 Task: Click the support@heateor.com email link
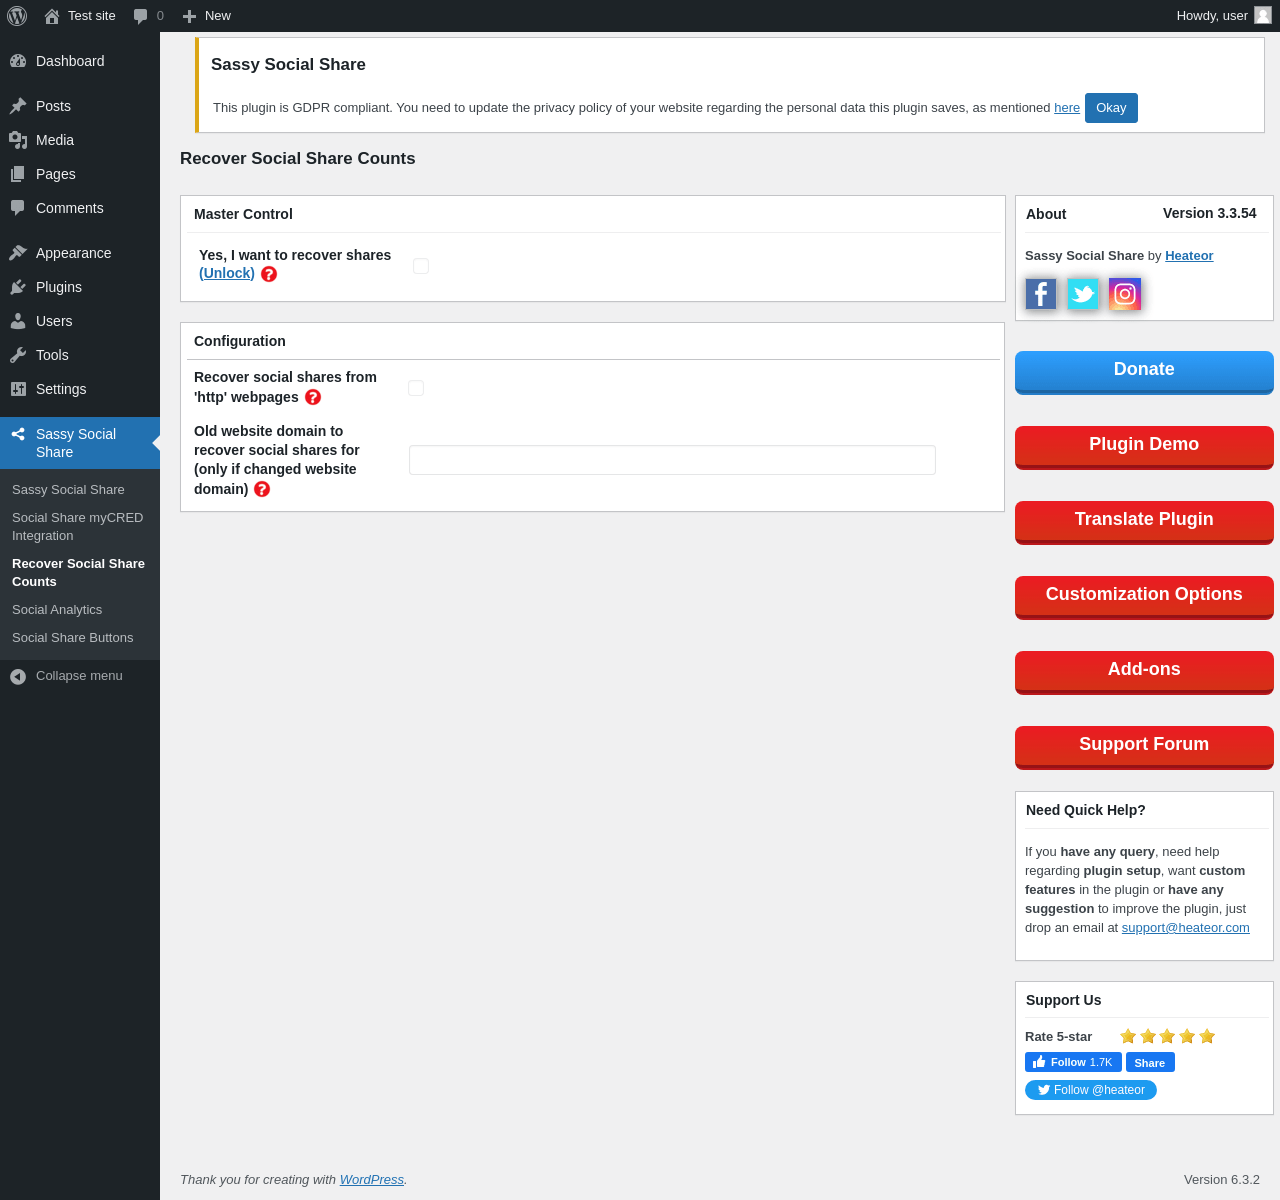tap(1186, 928)
